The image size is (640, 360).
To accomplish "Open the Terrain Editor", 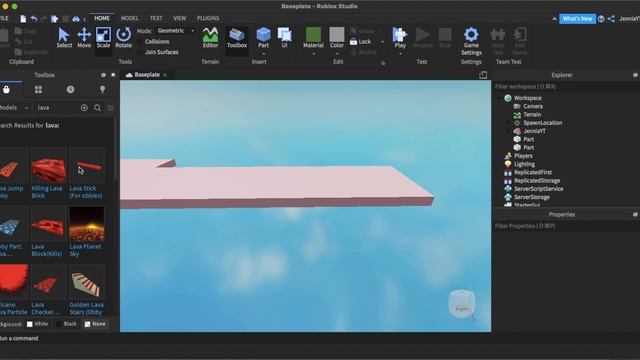I will (x=210, y=38).
